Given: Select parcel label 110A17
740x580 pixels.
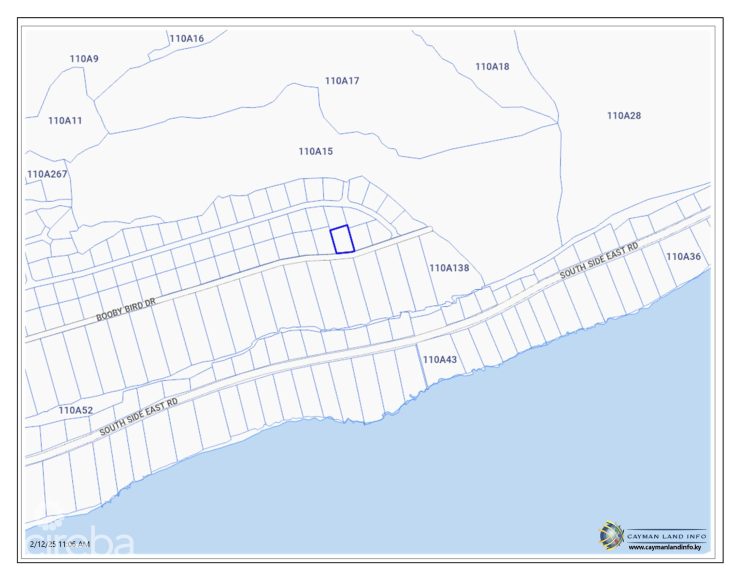Looking at the screenshot, I should coord(342,81).
